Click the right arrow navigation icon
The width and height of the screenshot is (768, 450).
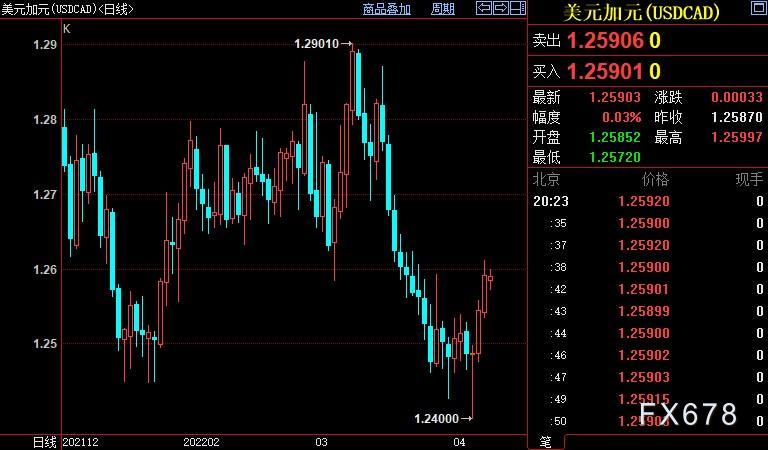coord(501,8)
